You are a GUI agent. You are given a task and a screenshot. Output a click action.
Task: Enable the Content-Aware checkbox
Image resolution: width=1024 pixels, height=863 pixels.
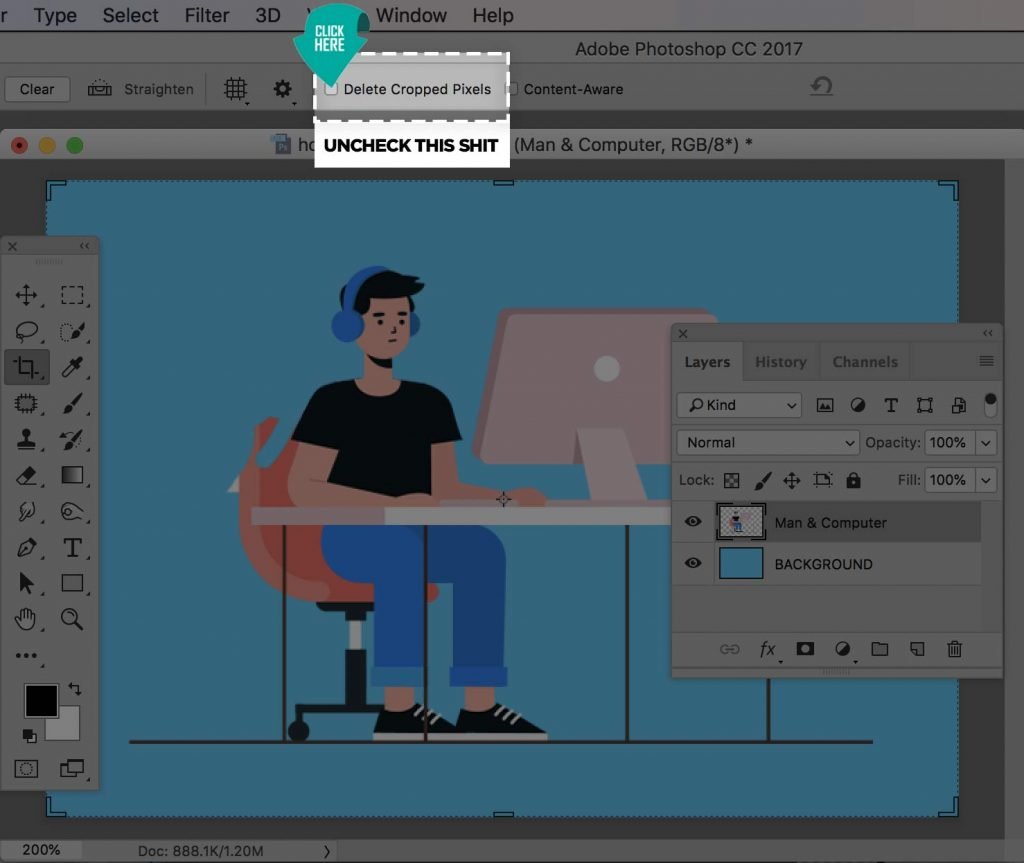[x=513, y=89]
